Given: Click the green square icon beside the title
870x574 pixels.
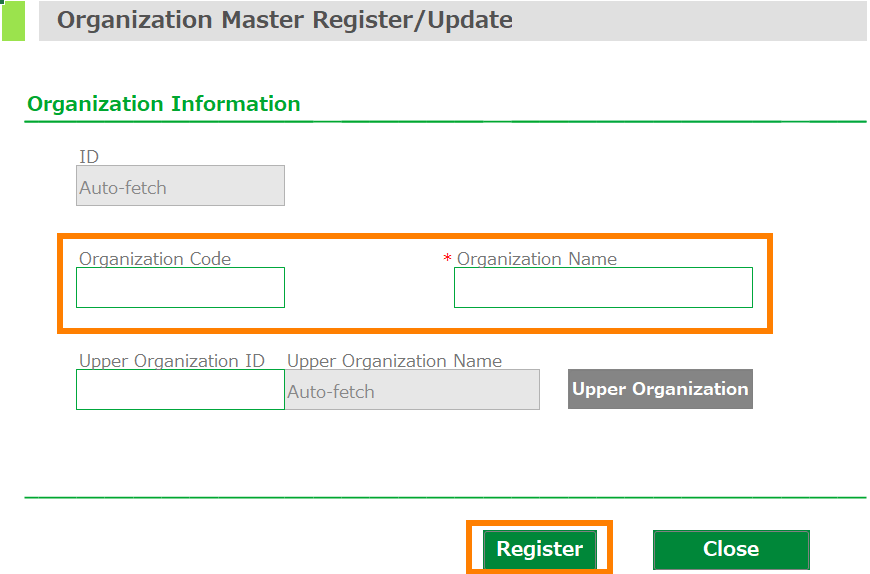Looking at the screenshot, I should [13, 21].
